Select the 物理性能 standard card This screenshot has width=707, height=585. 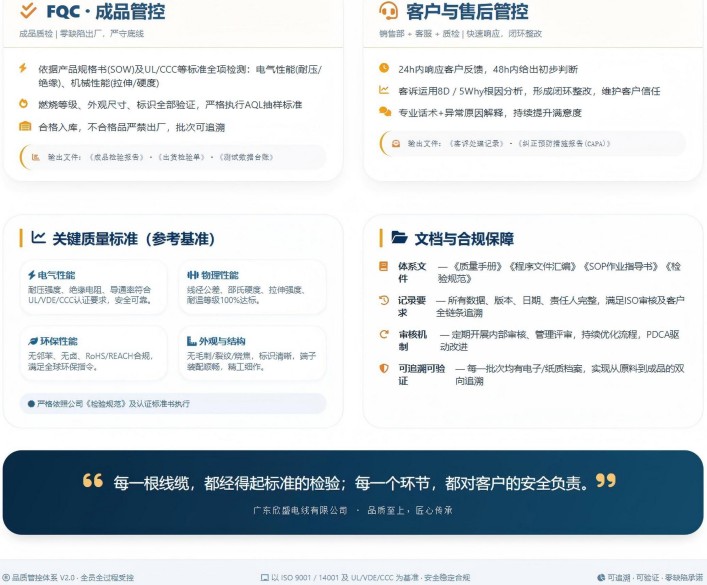pos(251,288)
